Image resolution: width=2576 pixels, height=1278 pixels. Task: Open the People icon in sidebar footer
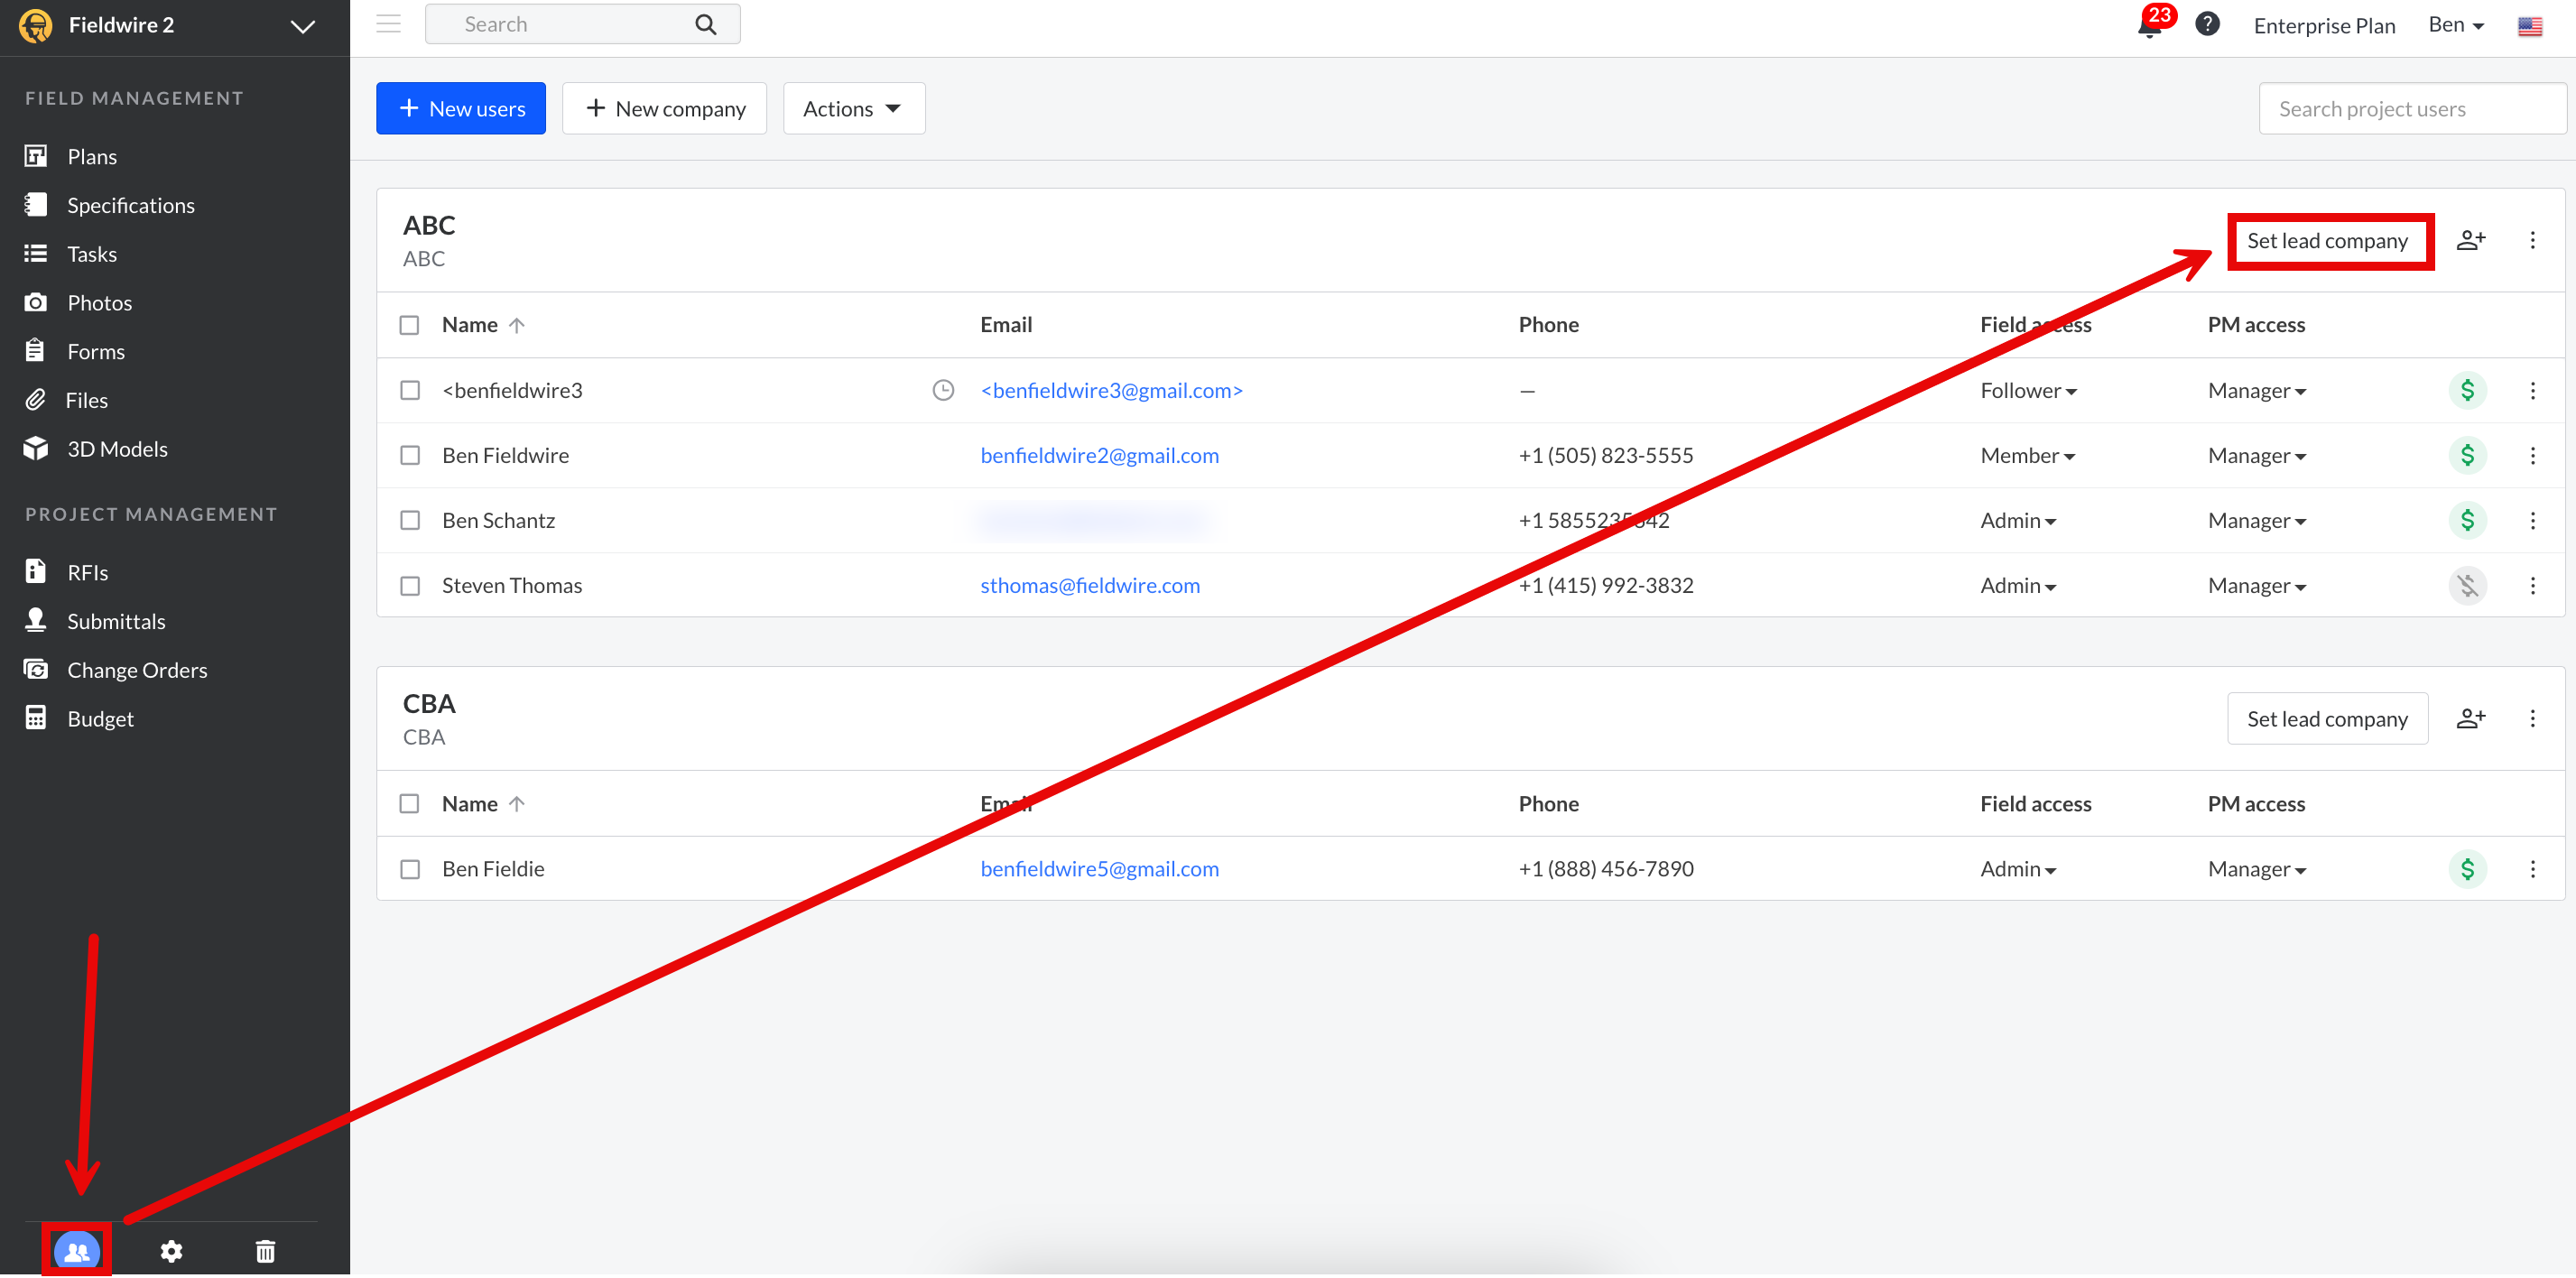coord(77,1251)
